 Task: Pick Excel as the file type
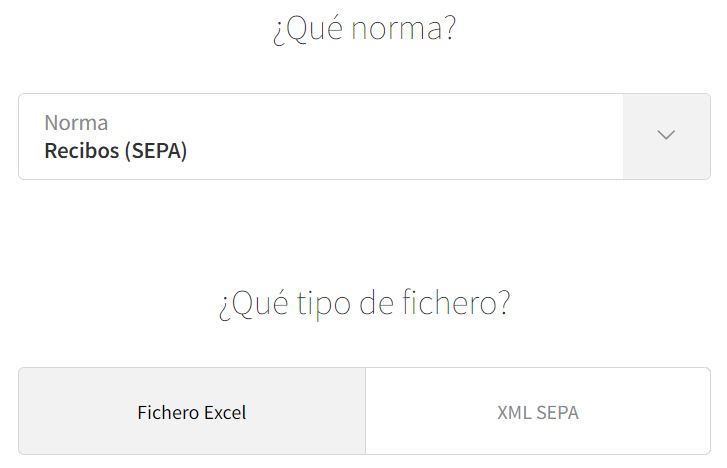(192, 411)
